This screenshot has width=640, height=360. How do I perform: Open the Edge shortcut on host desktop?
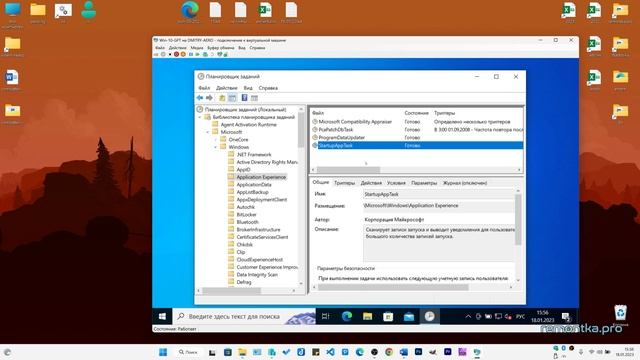pyautogui.click(x=190, y=12)
